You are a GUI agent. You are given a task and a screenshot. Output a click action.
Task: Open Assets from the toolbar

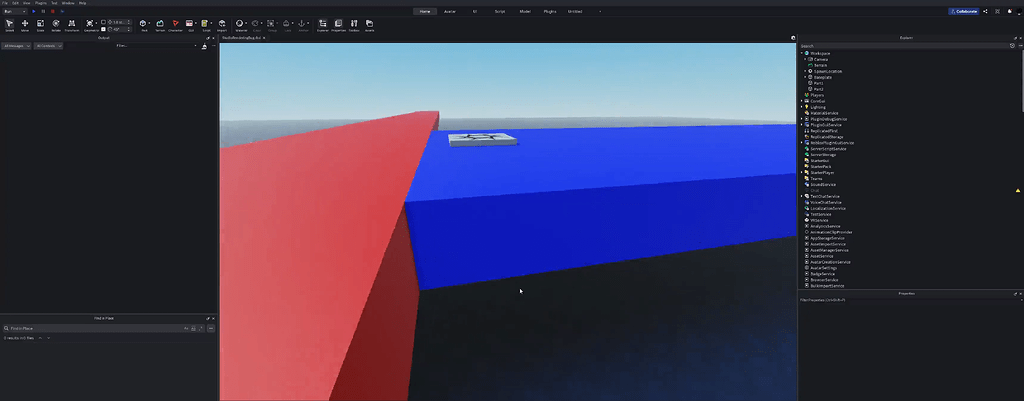[x=370, y=25]
